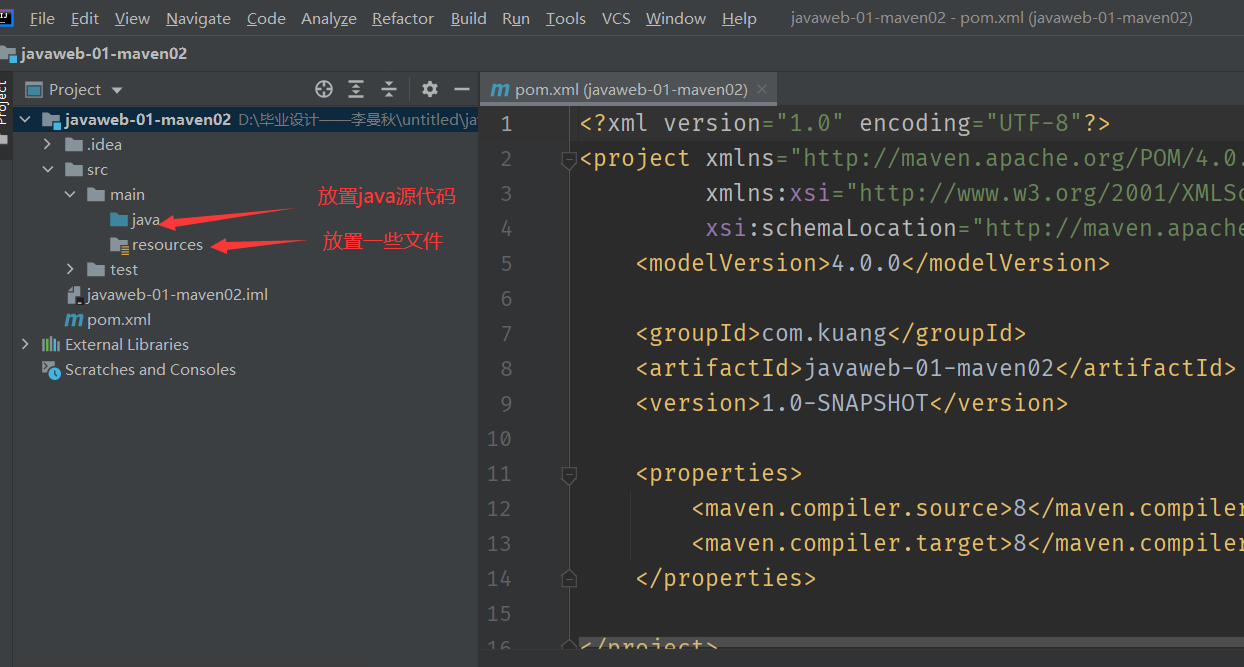Open the Code menu
Viewport: 1244px width, 667px height.
point(266,18)
